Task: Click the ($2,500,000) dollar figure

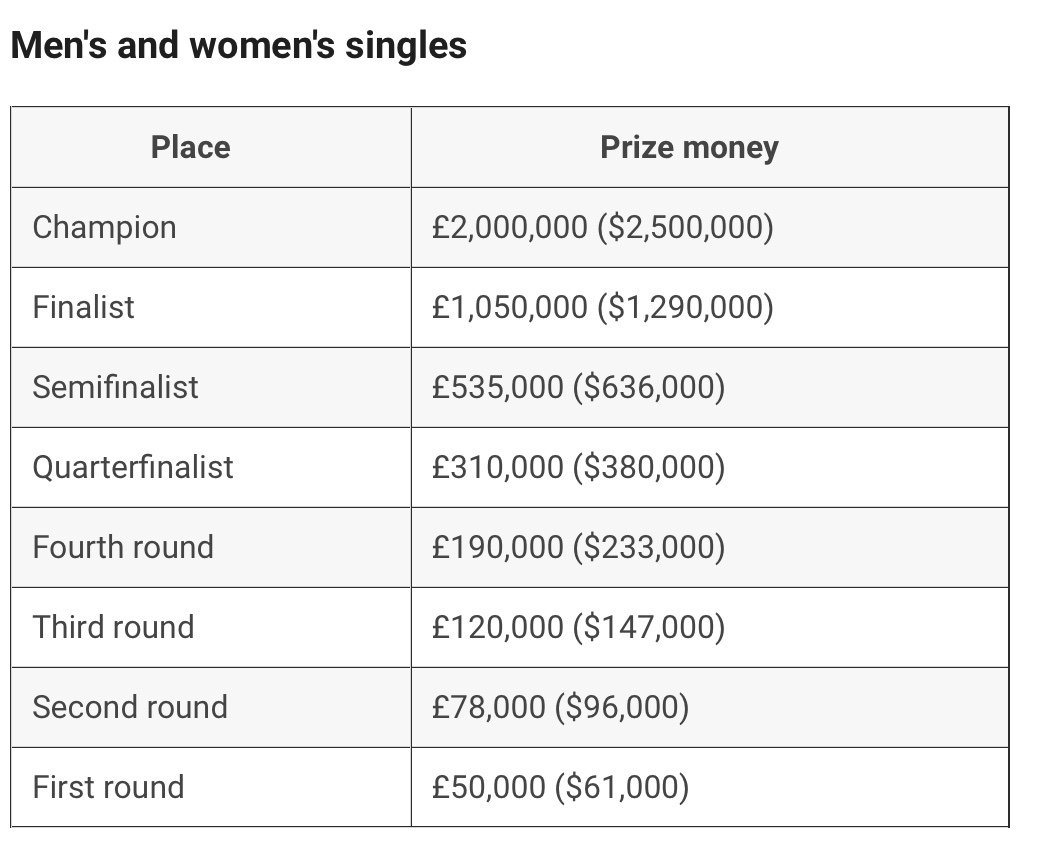Action: pos(685,228)
